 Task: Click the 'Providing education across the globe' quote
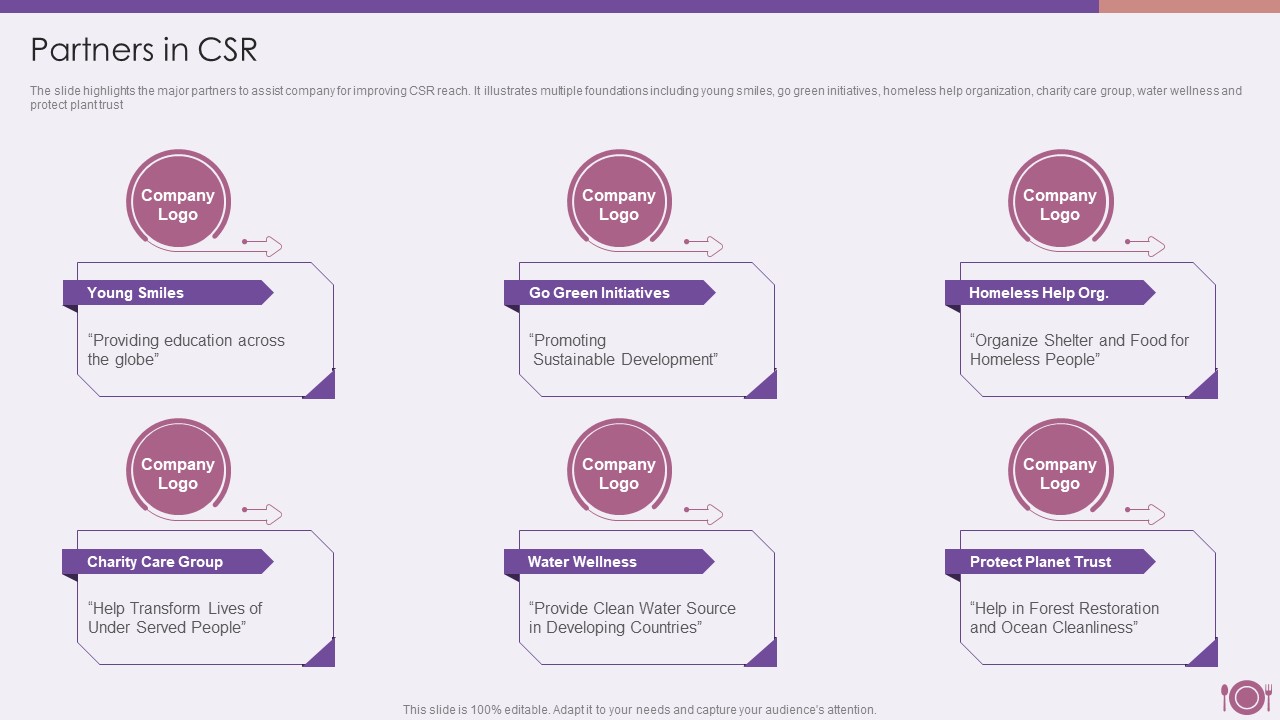click(186, 350)
